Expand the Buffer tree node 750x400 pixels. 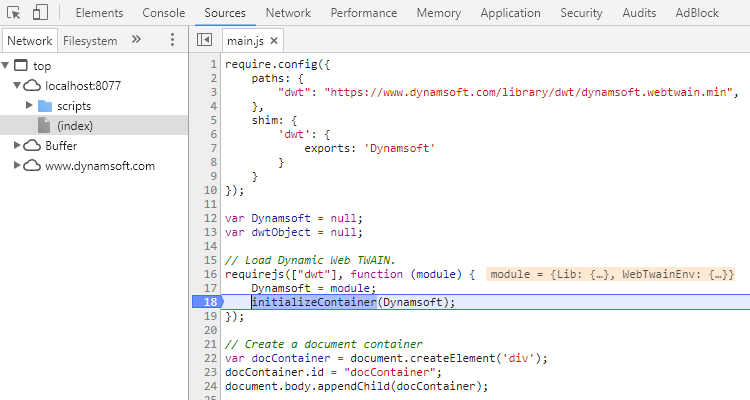click(18, 145)
